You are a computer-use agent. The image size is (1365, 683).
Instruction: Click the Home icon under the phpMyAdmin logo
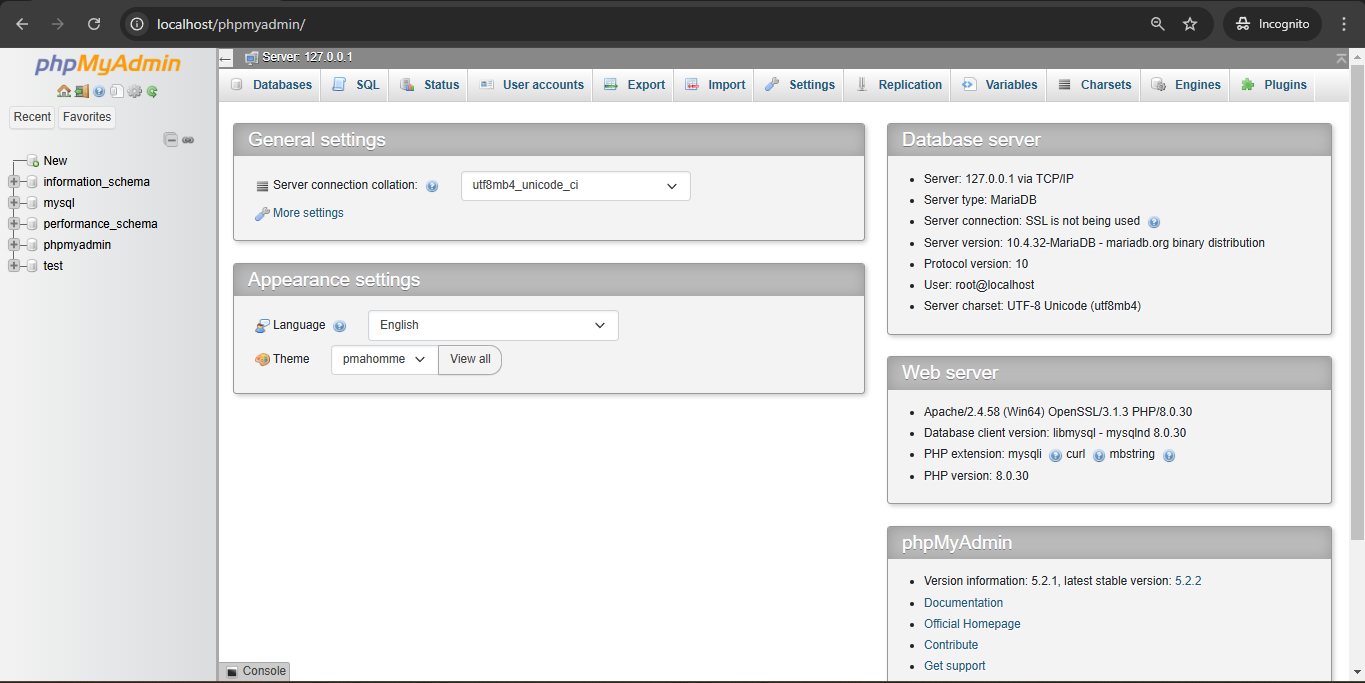pyautogui.click(x=64, y=91)
